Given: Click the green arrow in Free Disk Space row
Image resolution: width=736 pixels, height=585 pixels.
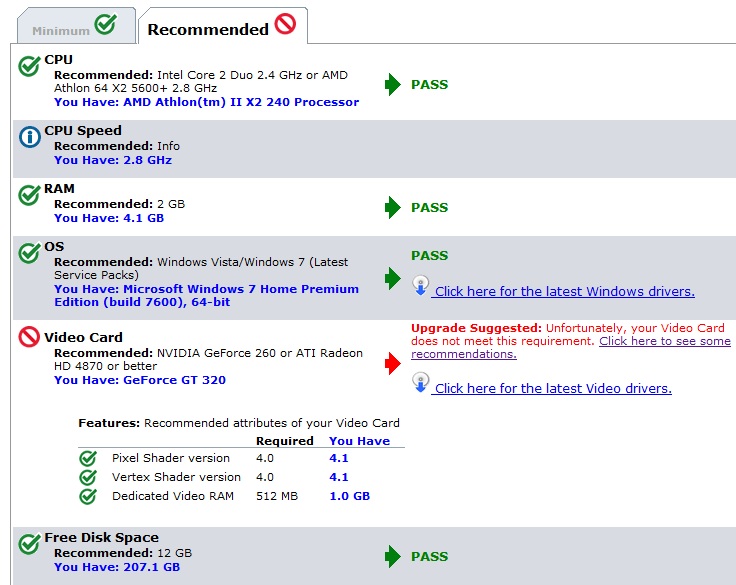Looking at the screenshot, I should coord(392,556).
